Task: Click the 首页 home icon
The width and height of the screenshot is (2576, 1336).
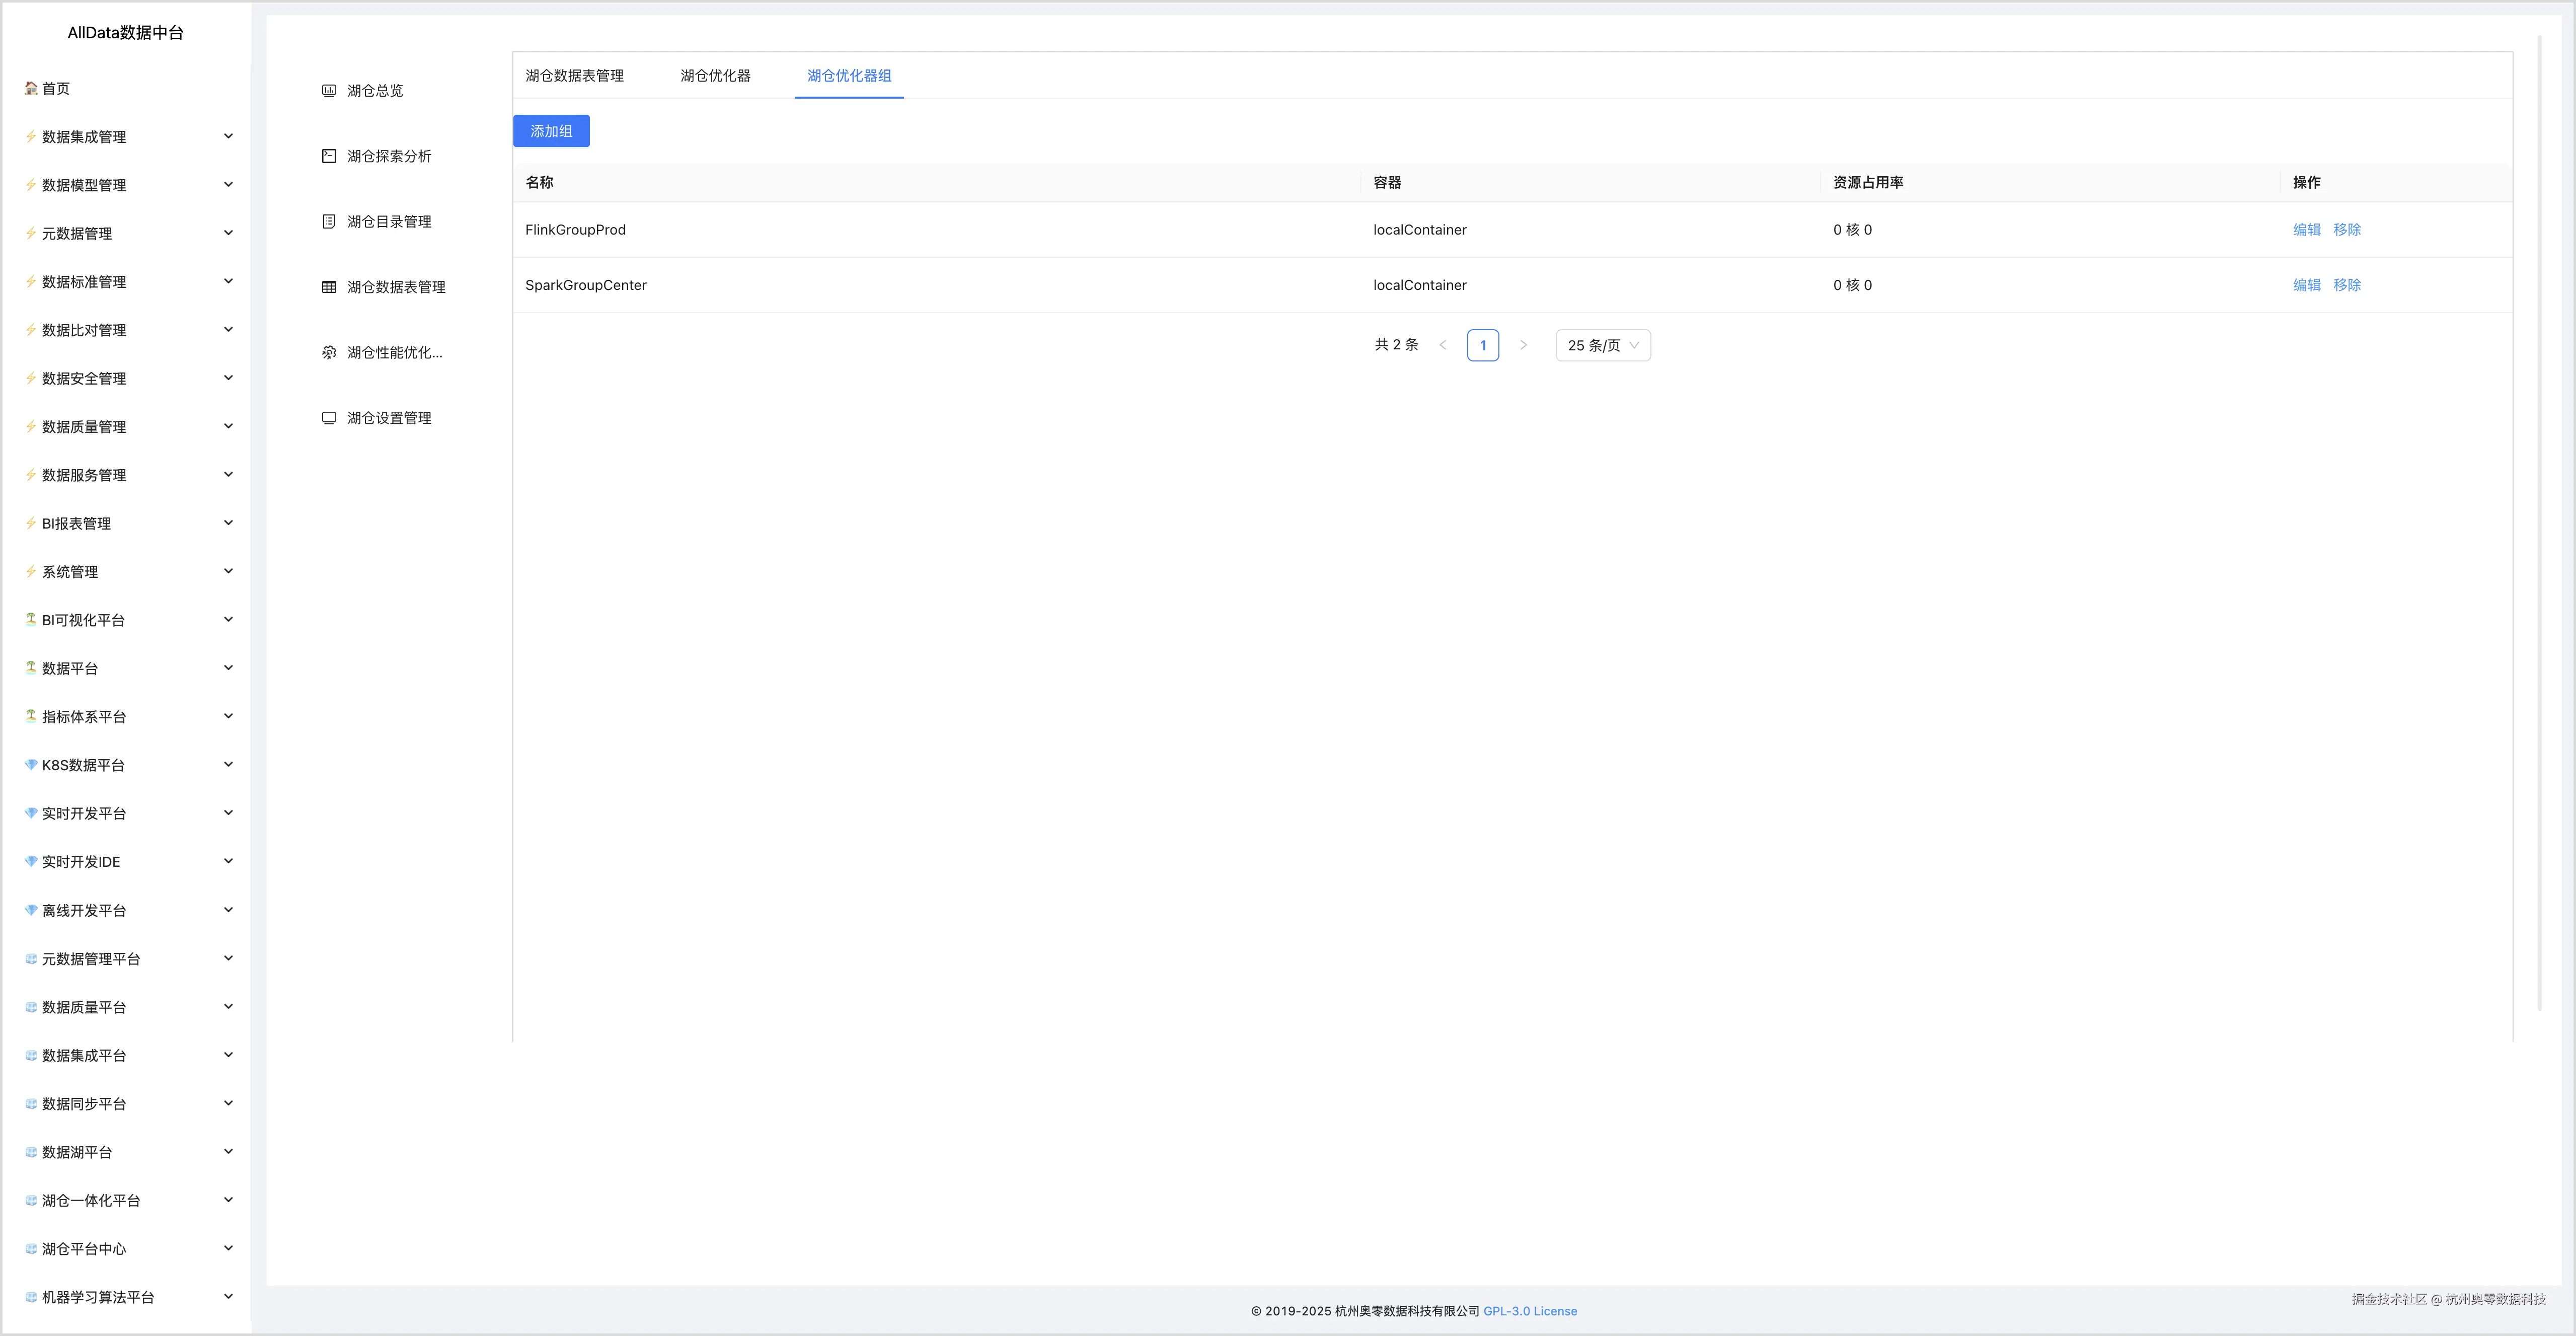Action: click(31, 88)
